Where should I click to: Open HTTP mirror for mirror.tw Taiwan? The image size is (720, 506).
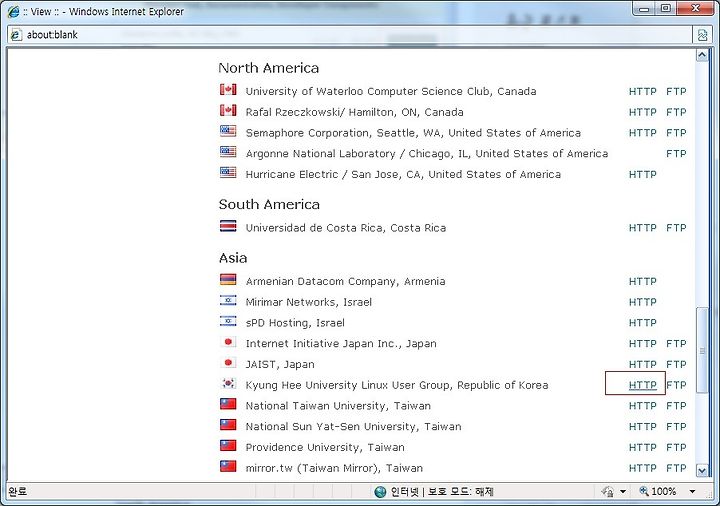642,468
